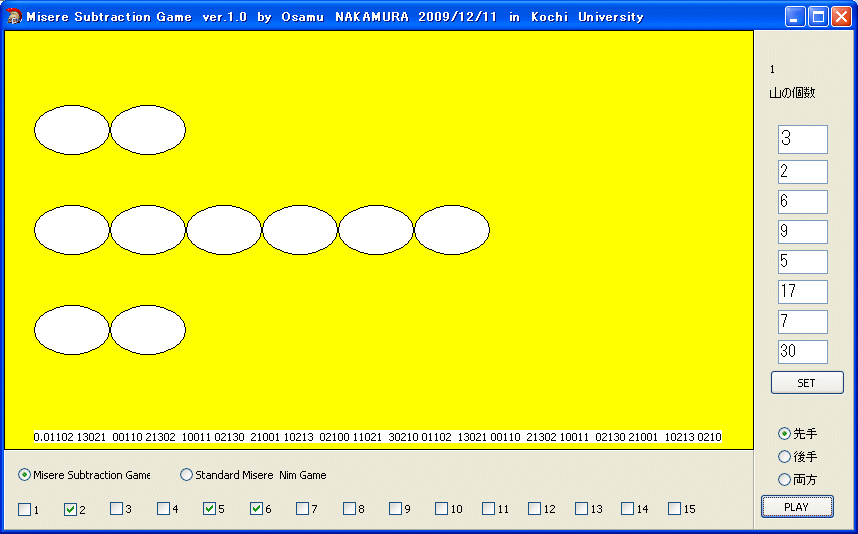Click the input field containing 5

pos(803,262)
